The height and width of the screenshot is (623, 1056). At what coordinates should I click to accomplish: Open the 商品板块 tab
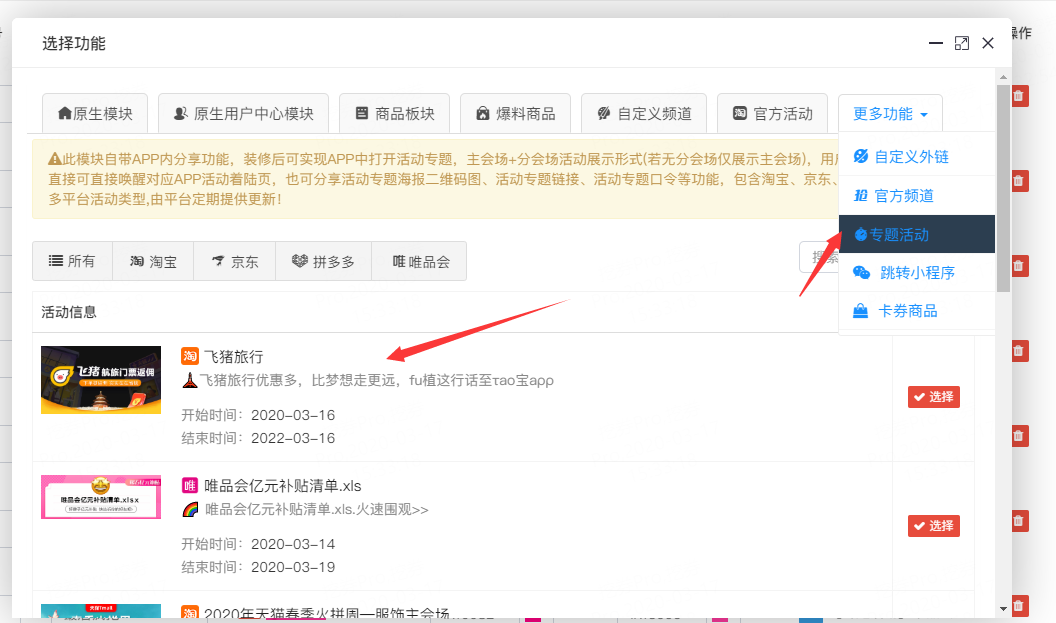click(395, 113)
